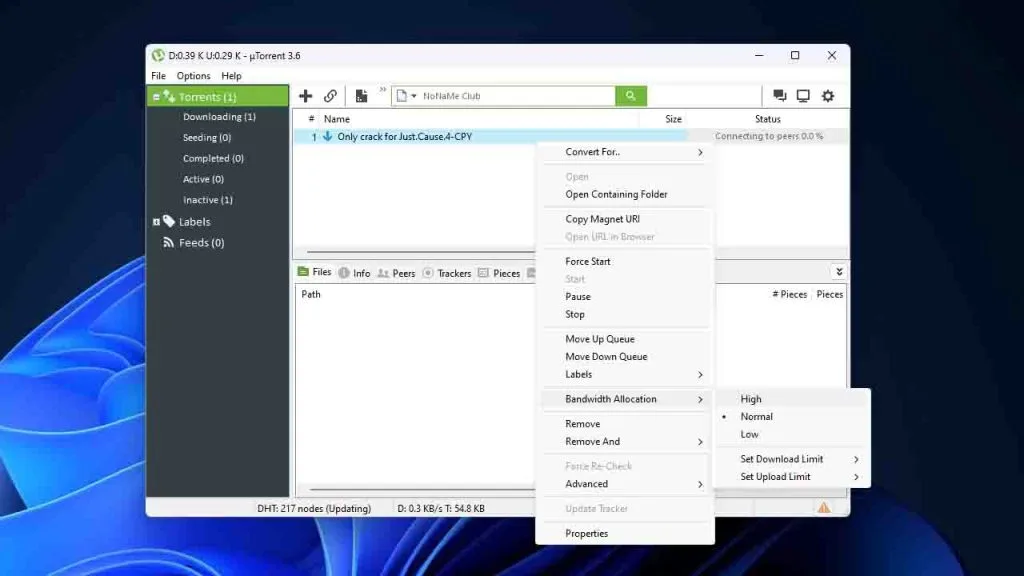Switch to the Trackers tab
This screenshot has width=1024, height=576.
coord(447,273)
